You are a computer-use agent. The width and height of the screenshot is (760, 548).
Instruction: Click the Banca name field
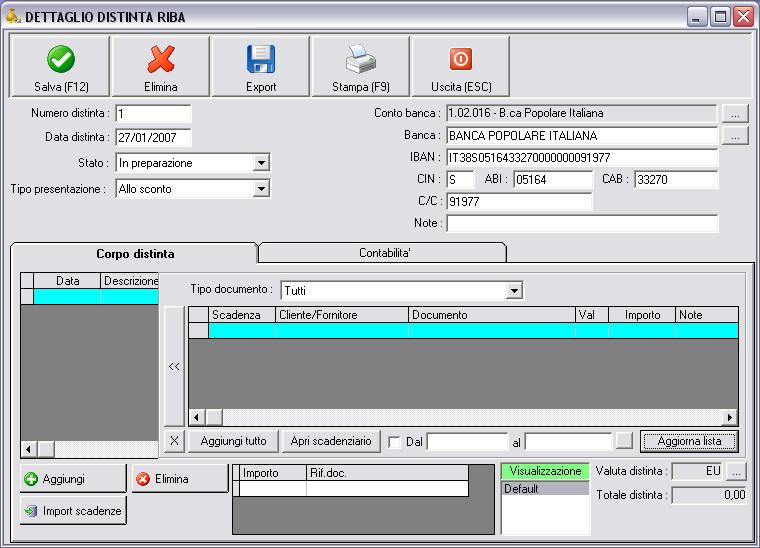pos(582,136)
